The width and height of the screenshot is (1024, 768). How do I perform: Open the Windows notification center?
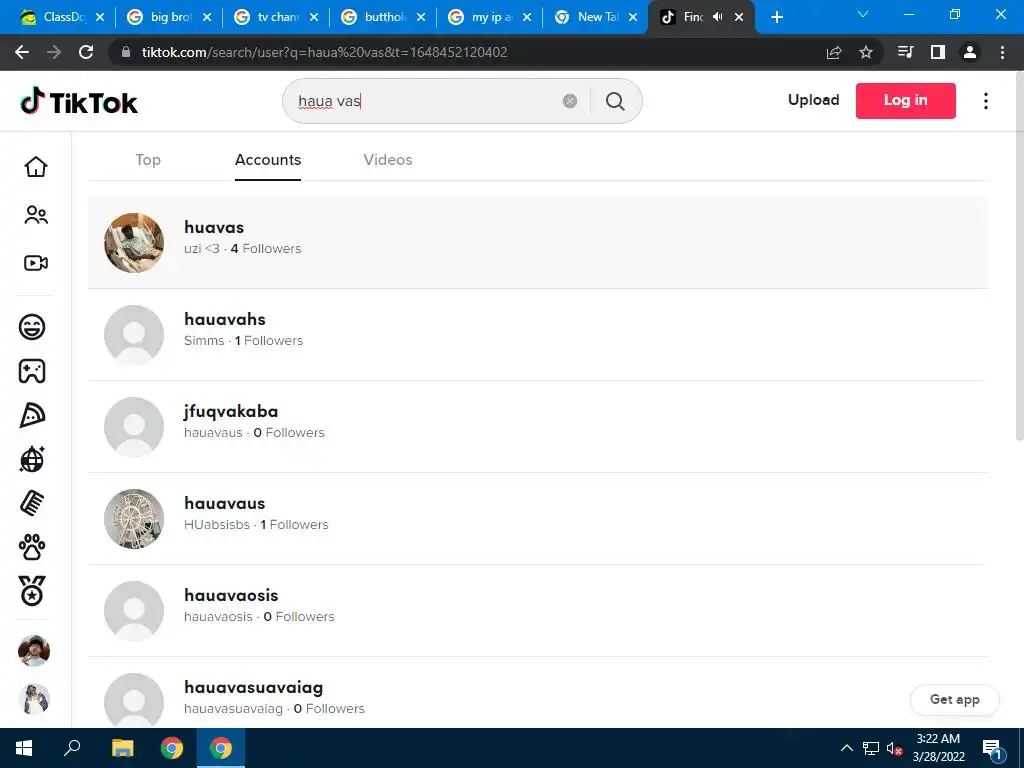(992, 749)
